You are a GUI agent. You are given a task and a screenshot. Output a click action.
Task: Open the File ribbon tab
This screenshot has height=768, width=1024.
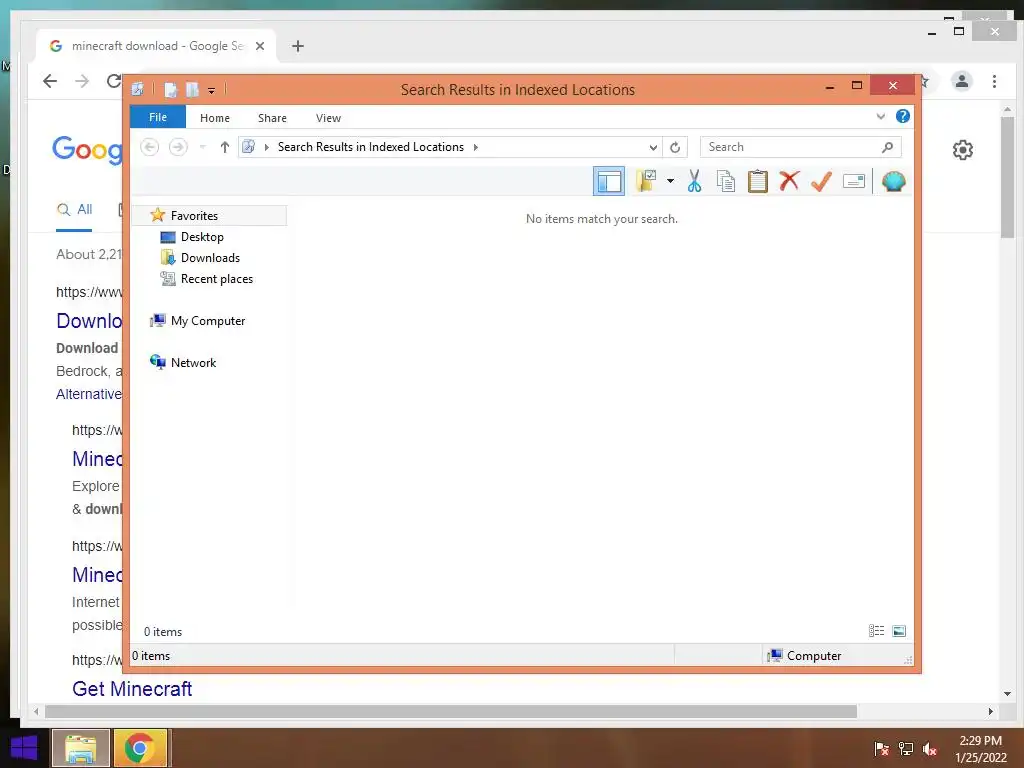click(x=158, y=117)
